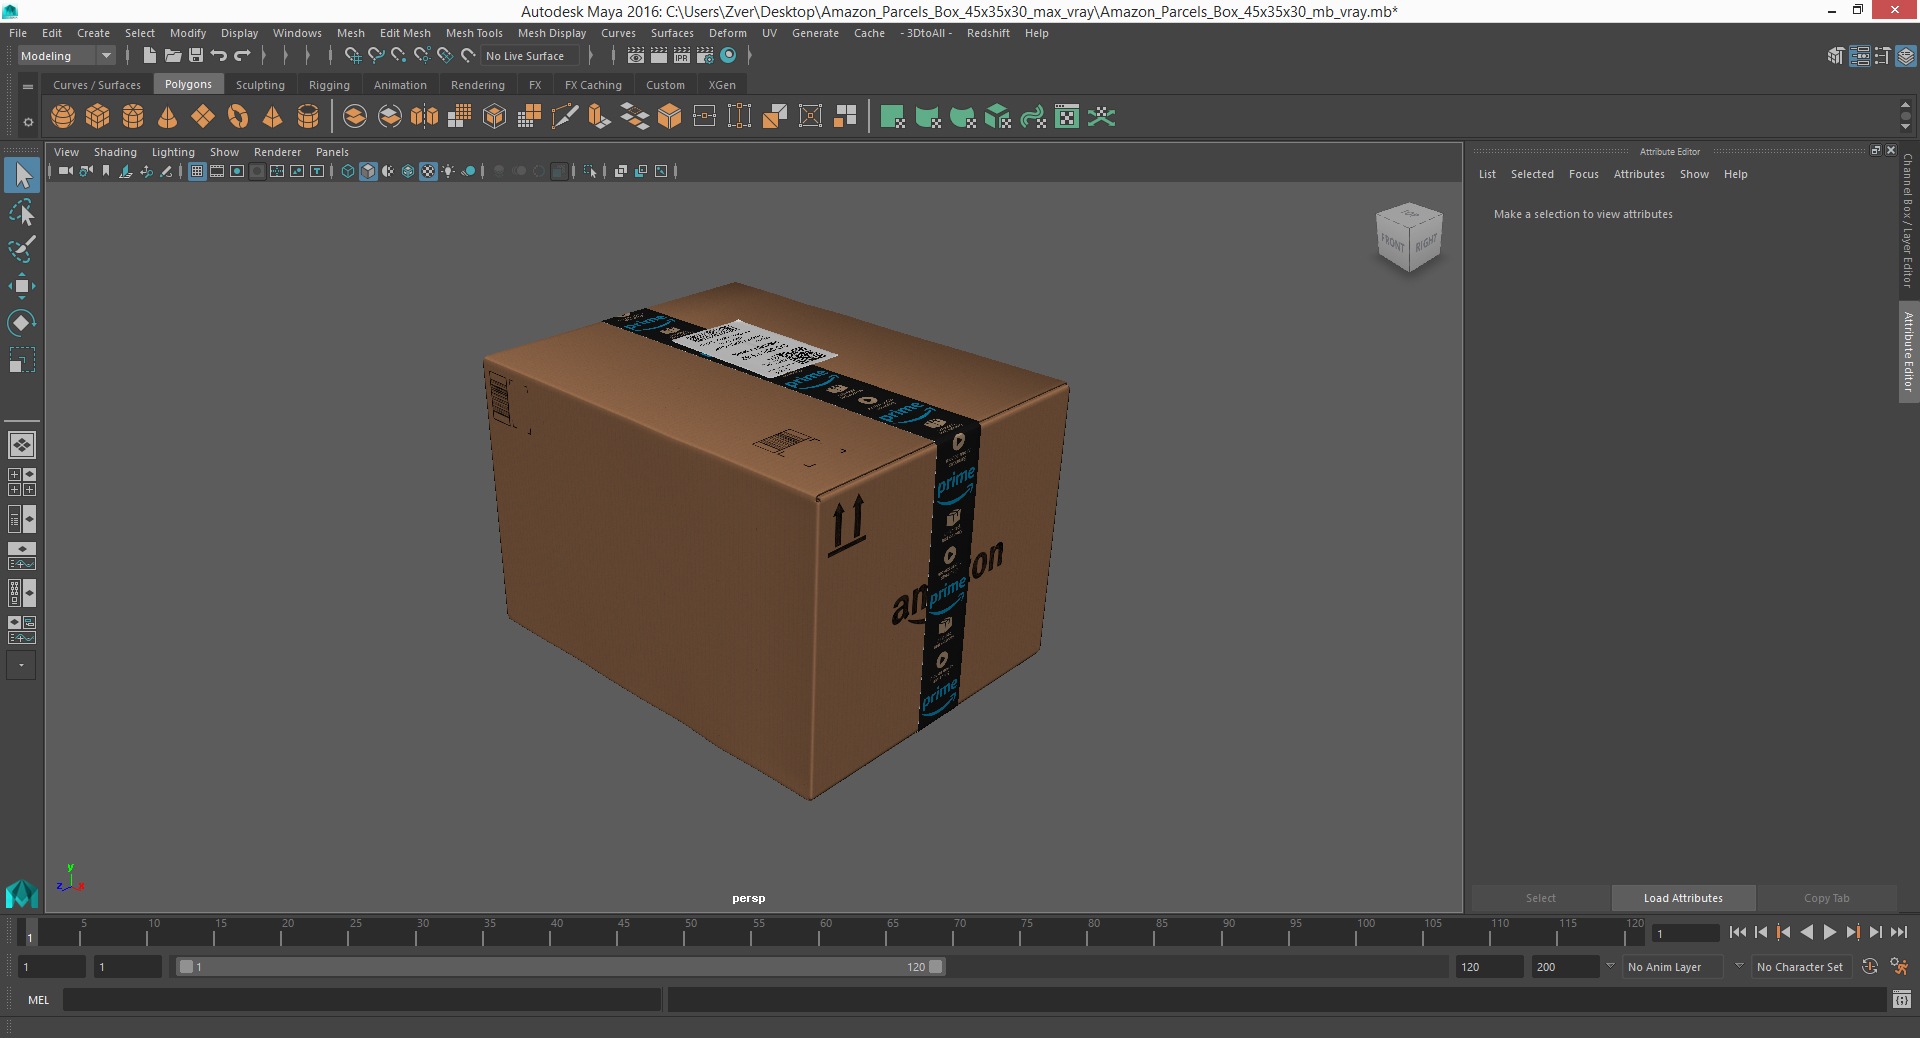Select the Paint selection tool
Viewport: 1920px width, 1038px height.
(22, 249)
